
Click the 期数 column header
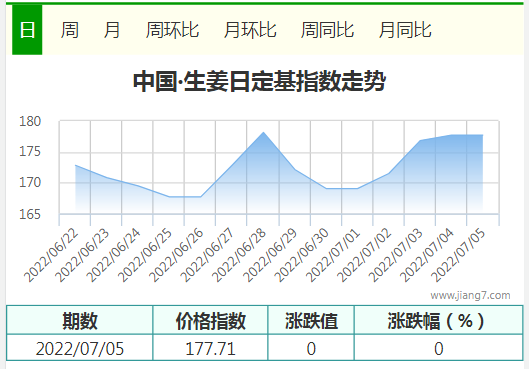click(x=80, y=320)
